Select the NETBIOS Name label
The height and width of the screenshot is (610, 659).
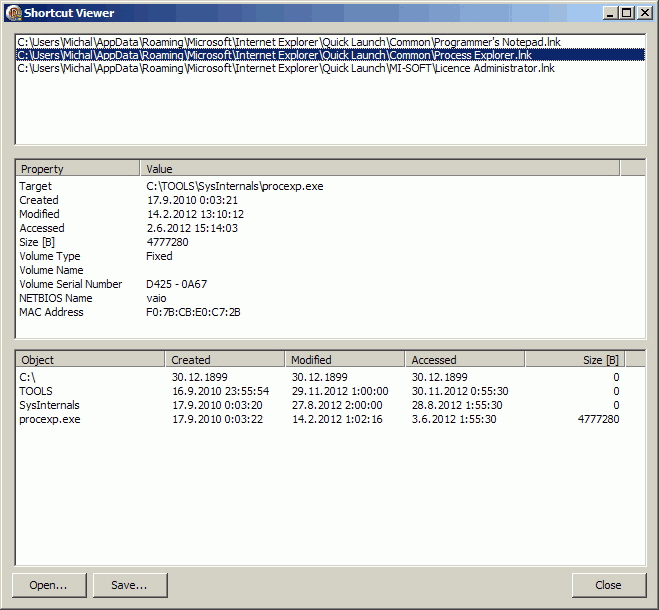[55, 298]
